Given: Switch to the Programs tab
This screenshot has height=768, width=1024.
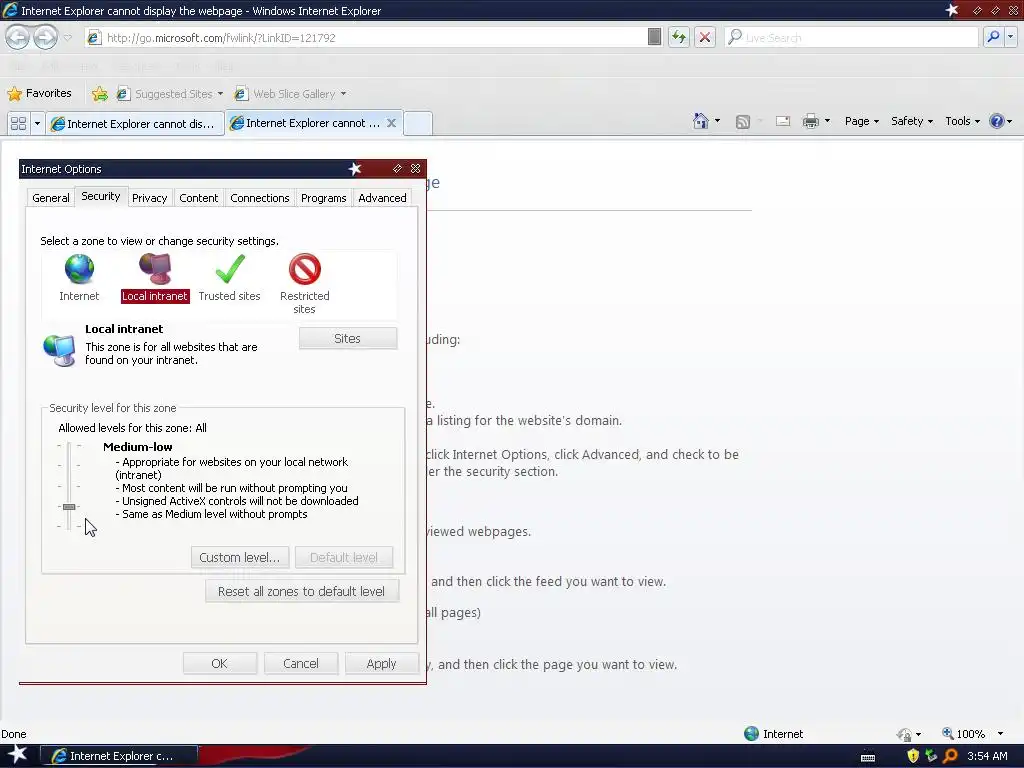Looking at the screenshot, I should point(323,198).
